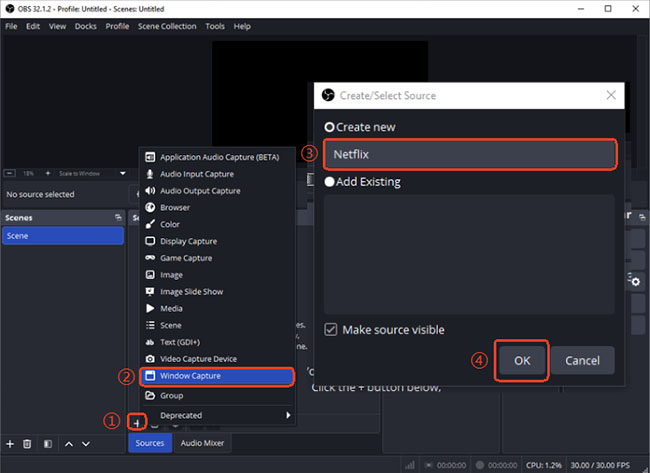The image size is (650, 473).
Task: Click the Add Existing sources list box
Action: pos(469,255)
